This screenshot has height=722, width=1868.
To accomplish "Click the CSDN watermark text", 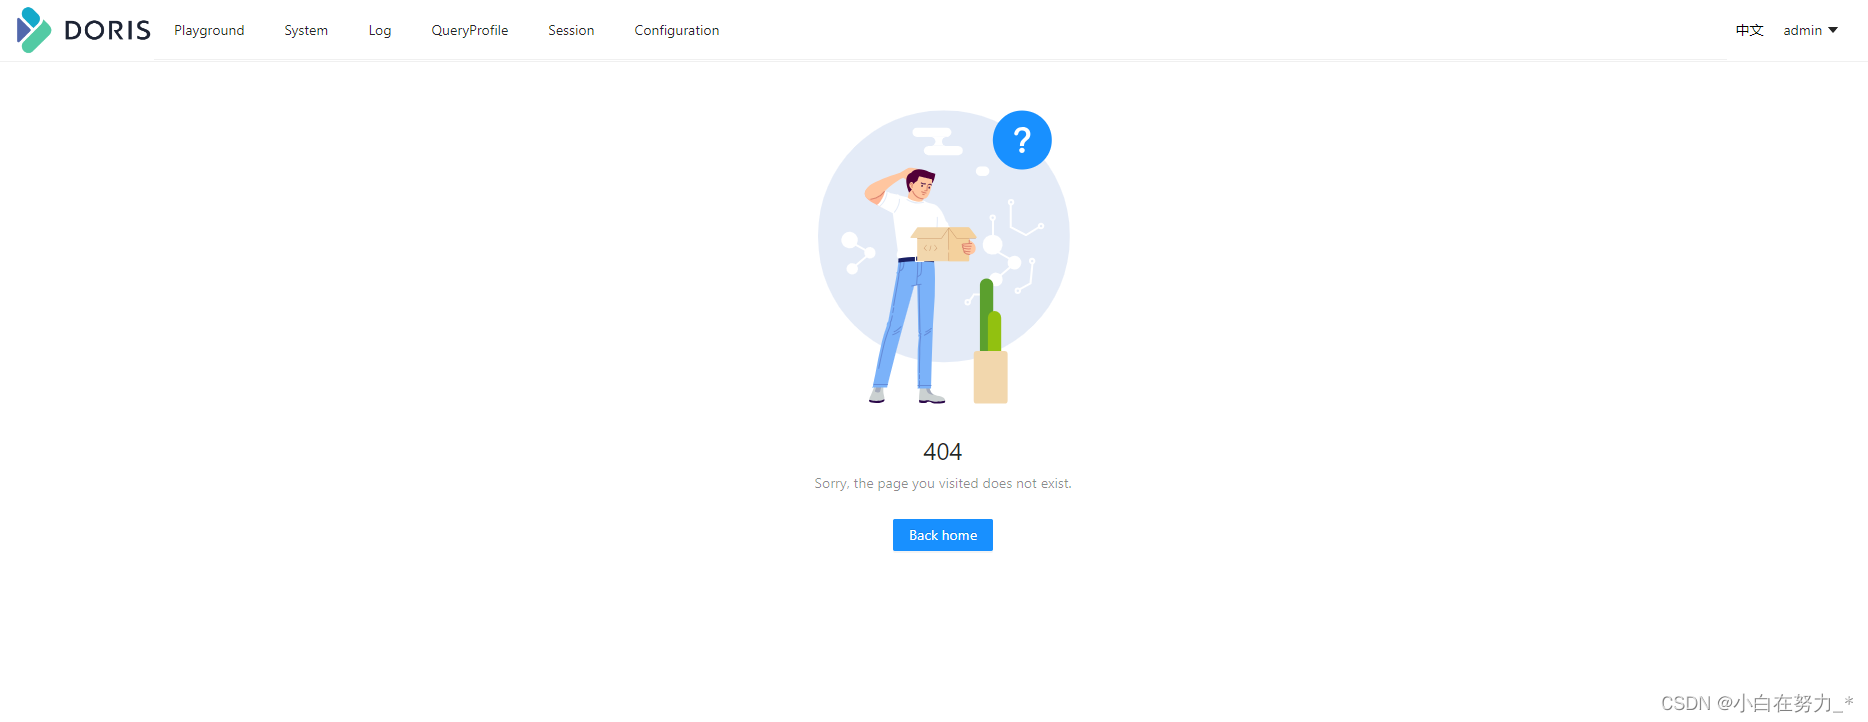I will pos(1757,703).
